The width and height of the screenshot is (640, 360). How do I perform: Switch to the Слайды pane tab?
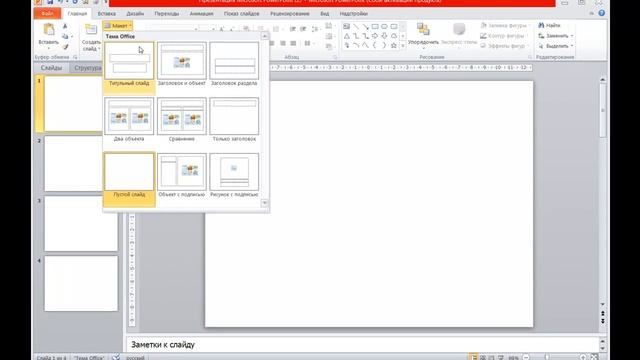[51, 68]
